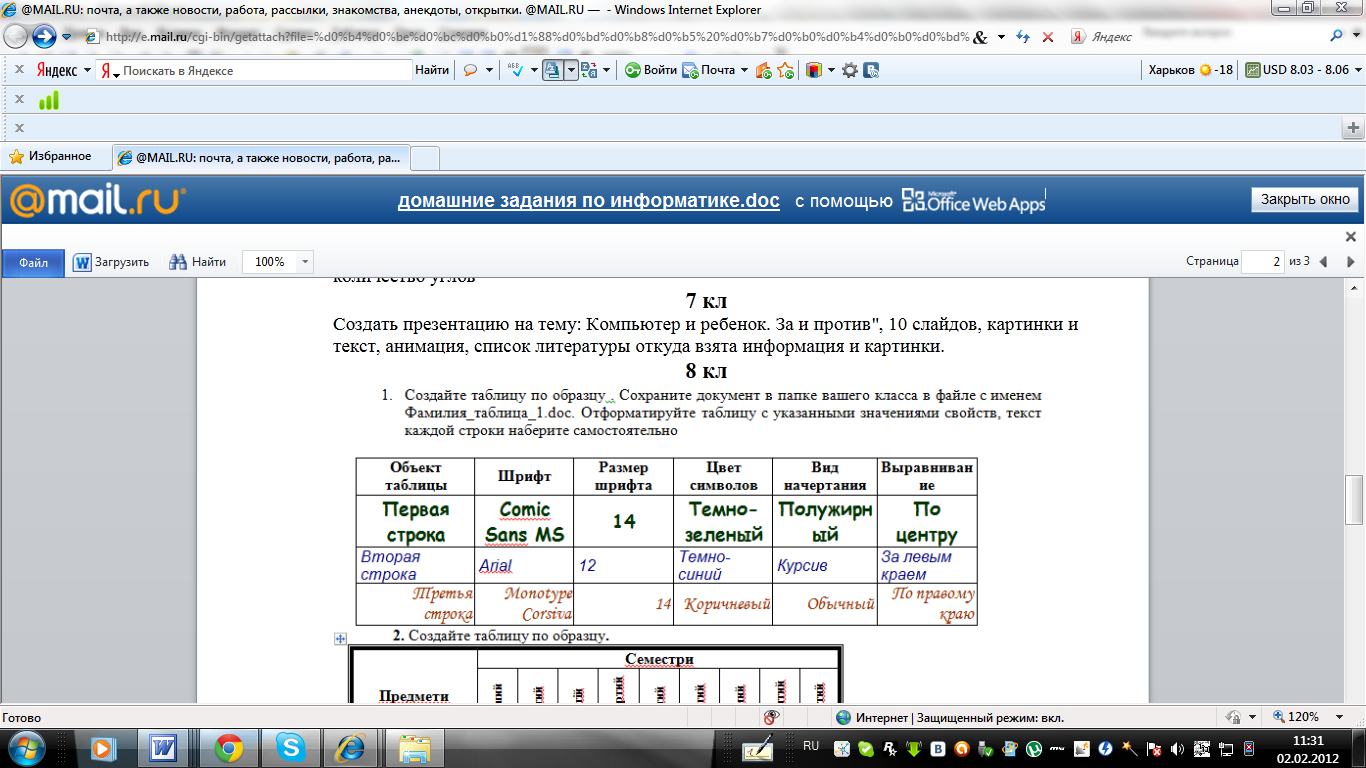Click the Темно-синий table cell
This screenshot has width=1366, height=768.
723,565
